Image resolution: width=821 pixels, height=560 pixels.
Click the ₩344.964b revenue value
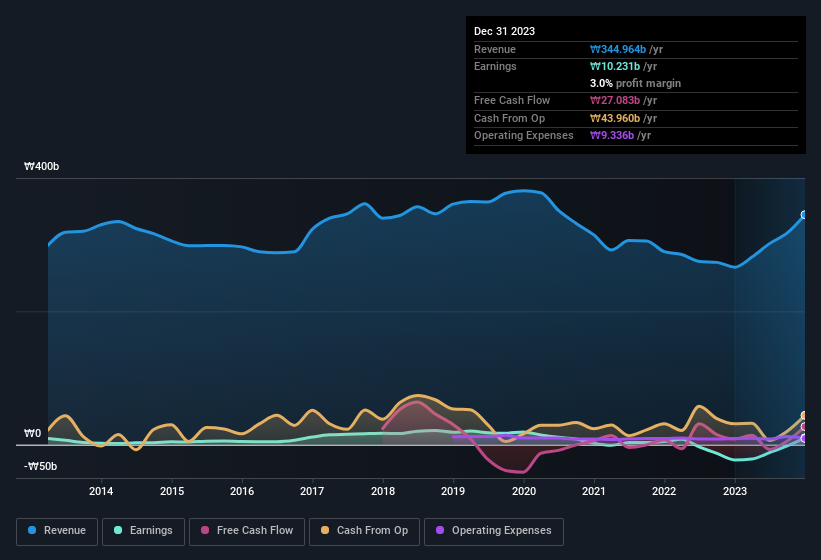pyautogui.click(x=618, y=49)
